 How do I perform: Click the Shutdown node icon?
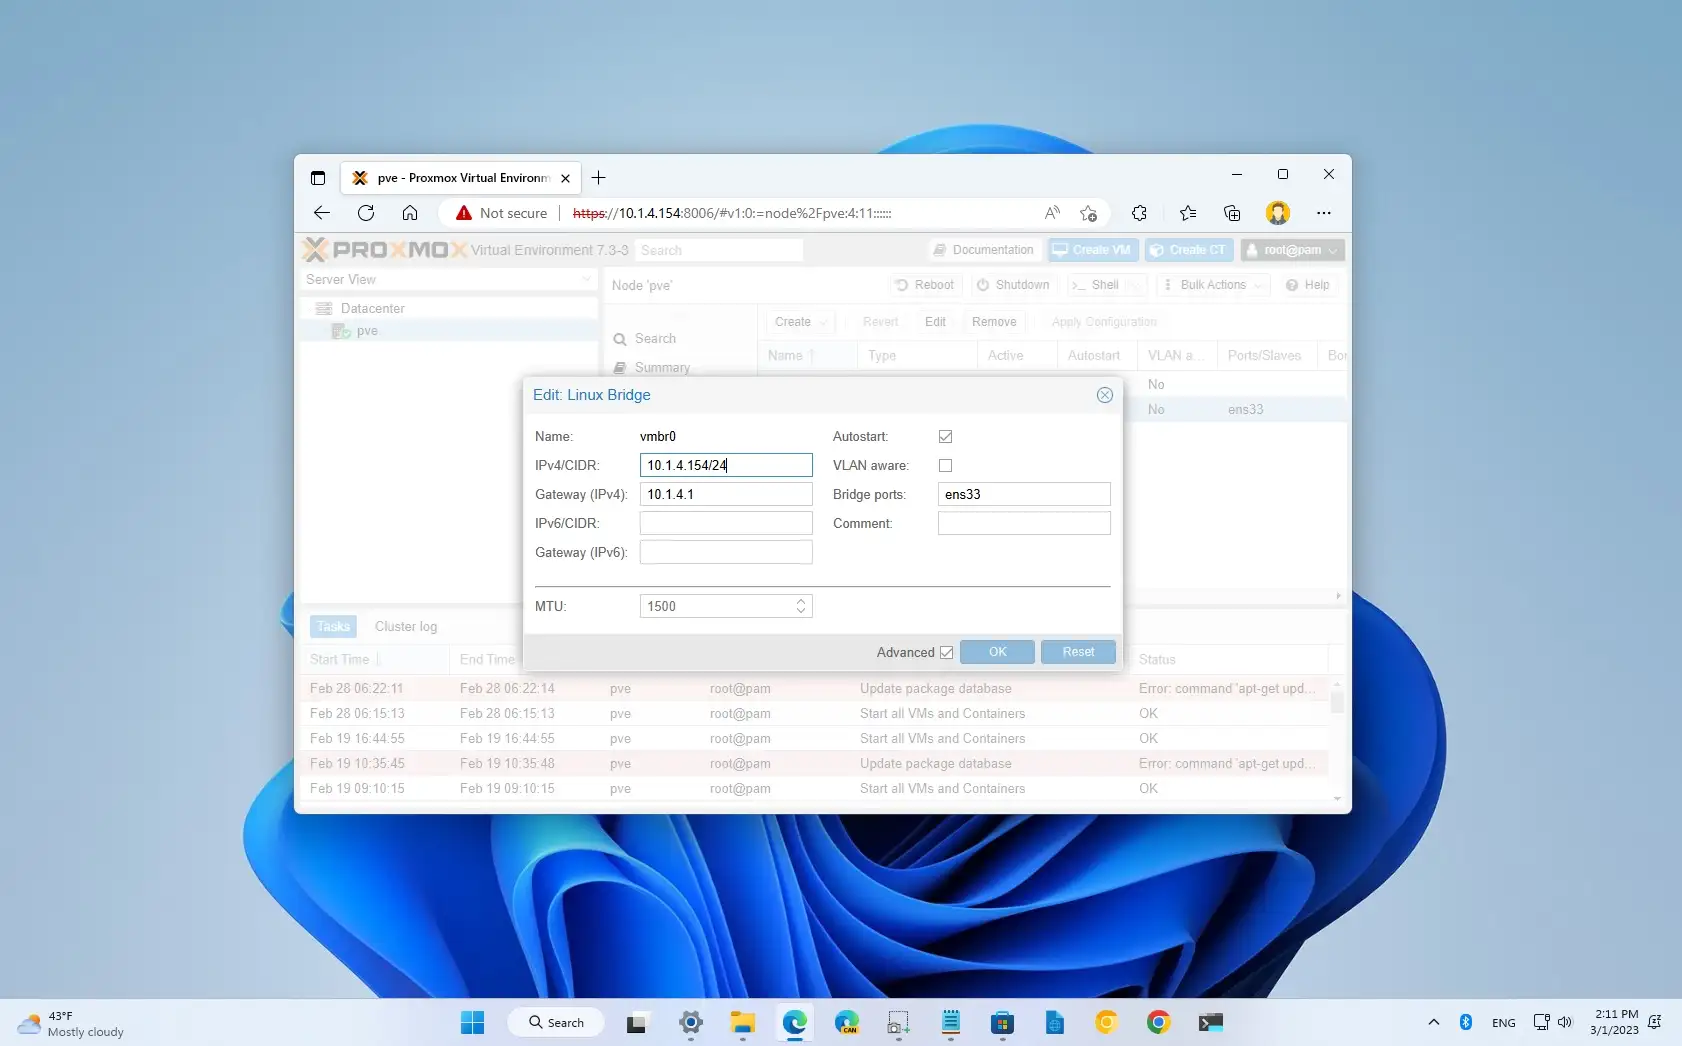coord(983,285)
